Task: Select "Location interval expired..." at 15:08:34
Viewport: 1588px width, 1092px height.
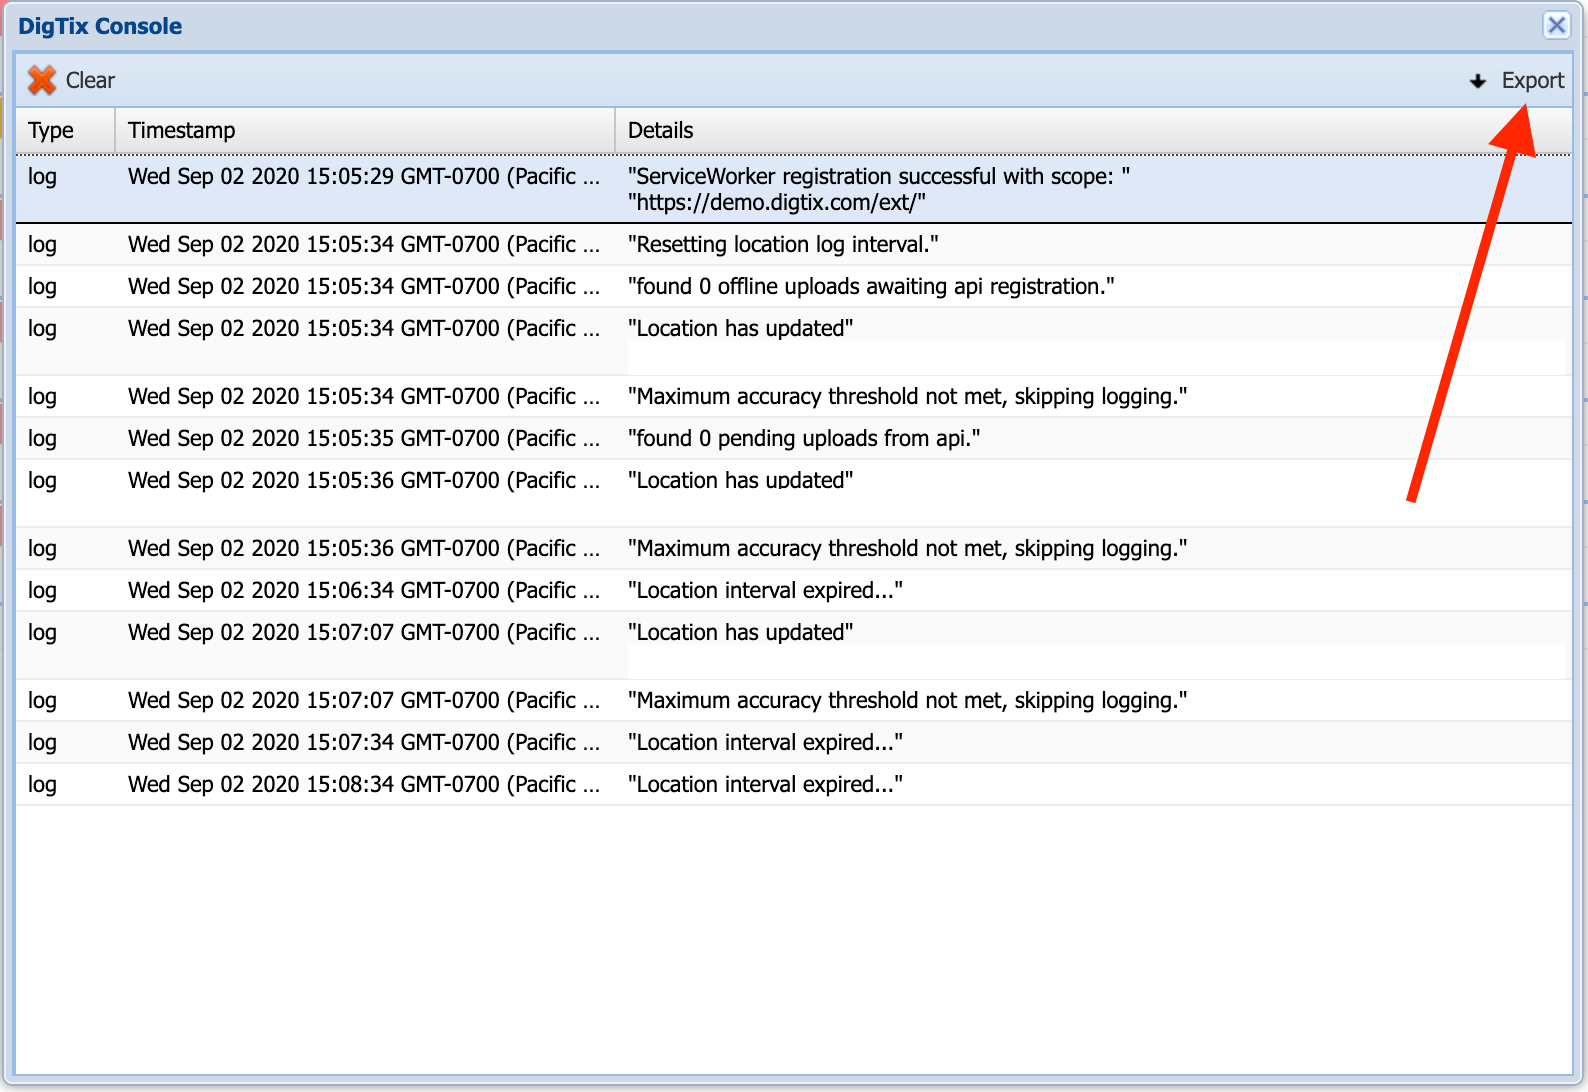Action: [x=765, y=784]
